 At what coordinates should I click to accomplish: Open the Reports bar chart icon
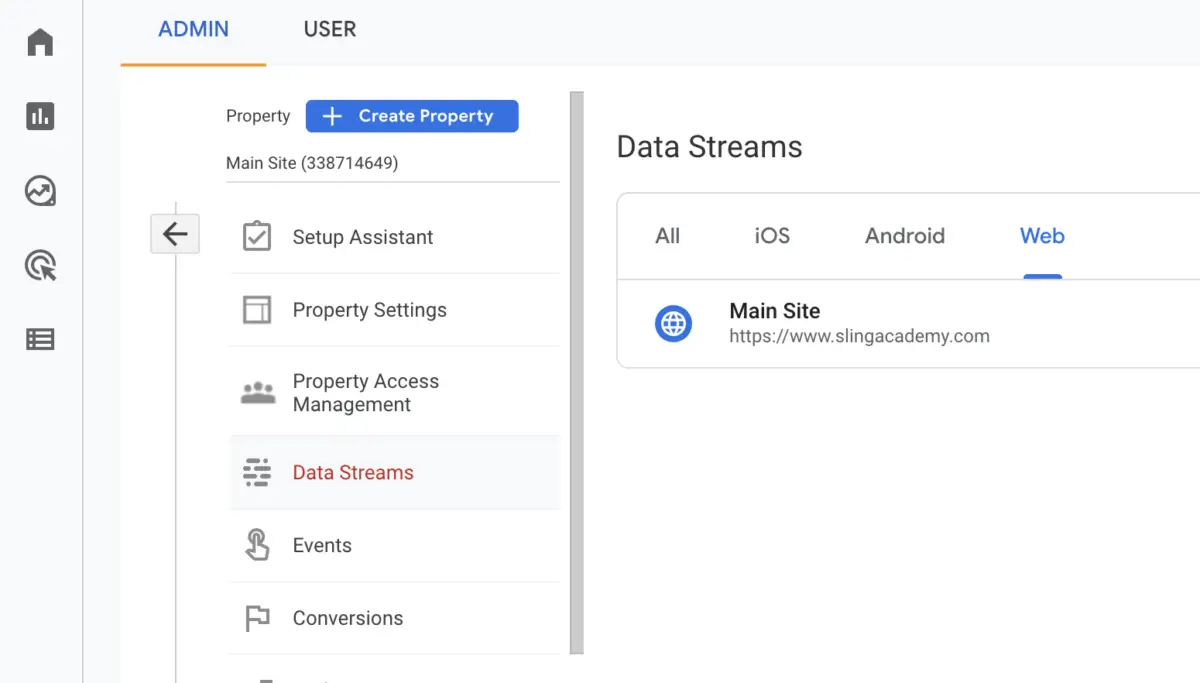[x=40, y=116]
